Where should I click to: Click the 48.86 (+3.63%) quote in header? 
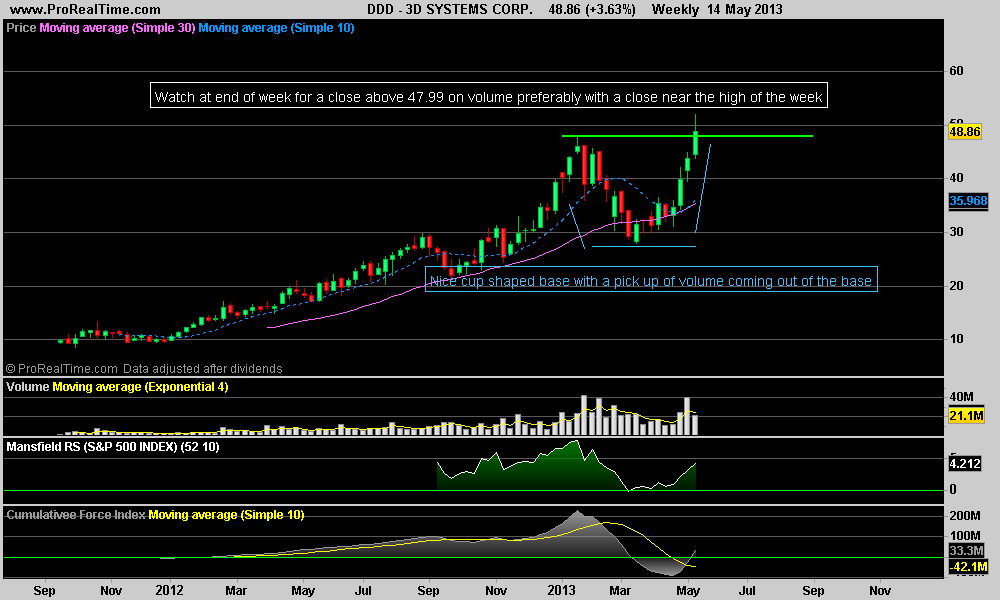click(x=592, y=10)
